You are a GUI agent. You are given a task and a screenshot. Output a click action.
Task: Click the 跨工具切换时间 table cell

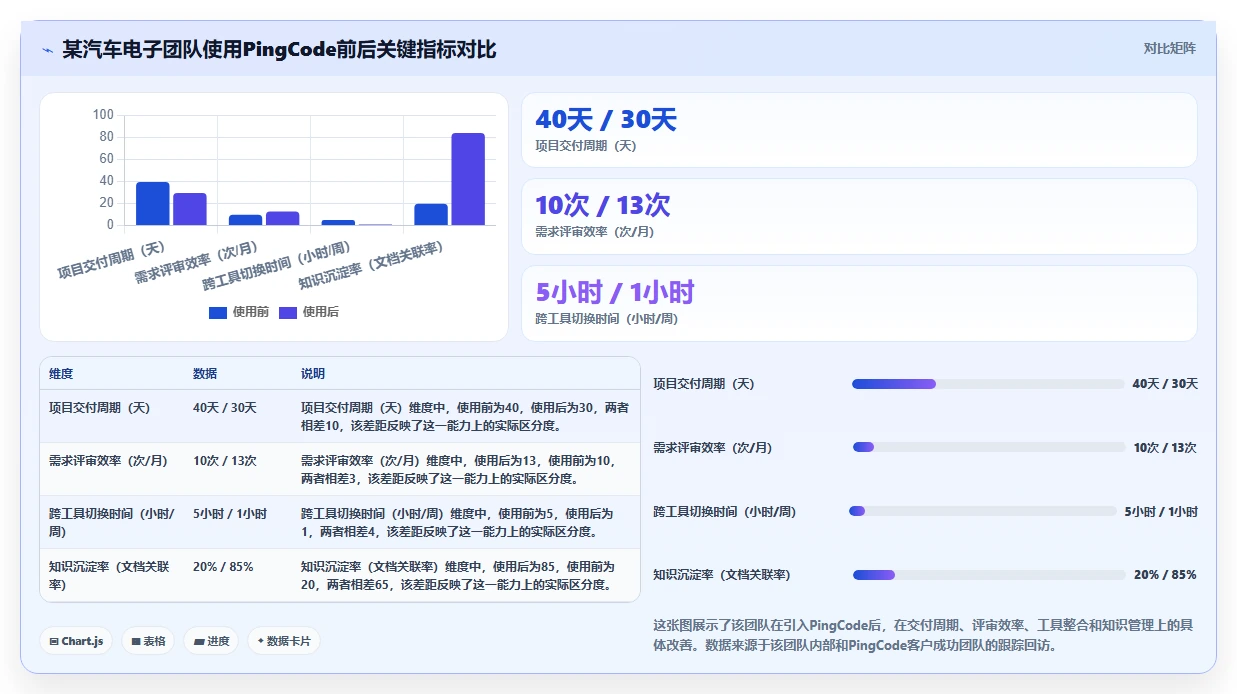tap(112, 522)
